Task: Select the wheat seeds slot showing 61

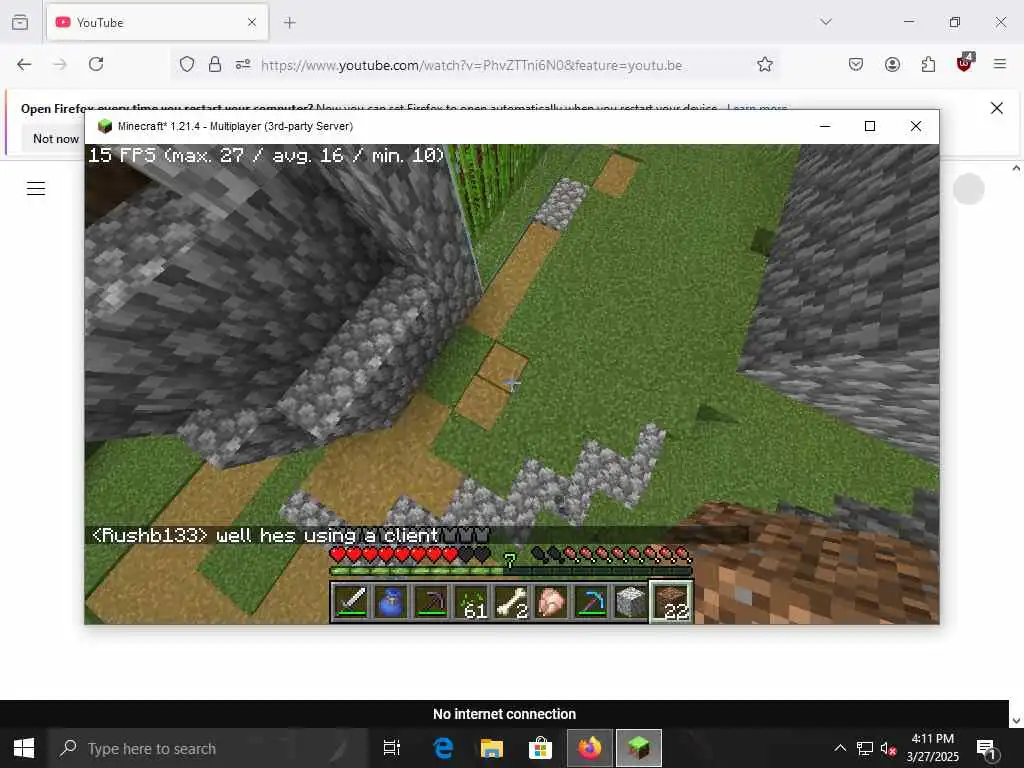Action: [472, 601]
